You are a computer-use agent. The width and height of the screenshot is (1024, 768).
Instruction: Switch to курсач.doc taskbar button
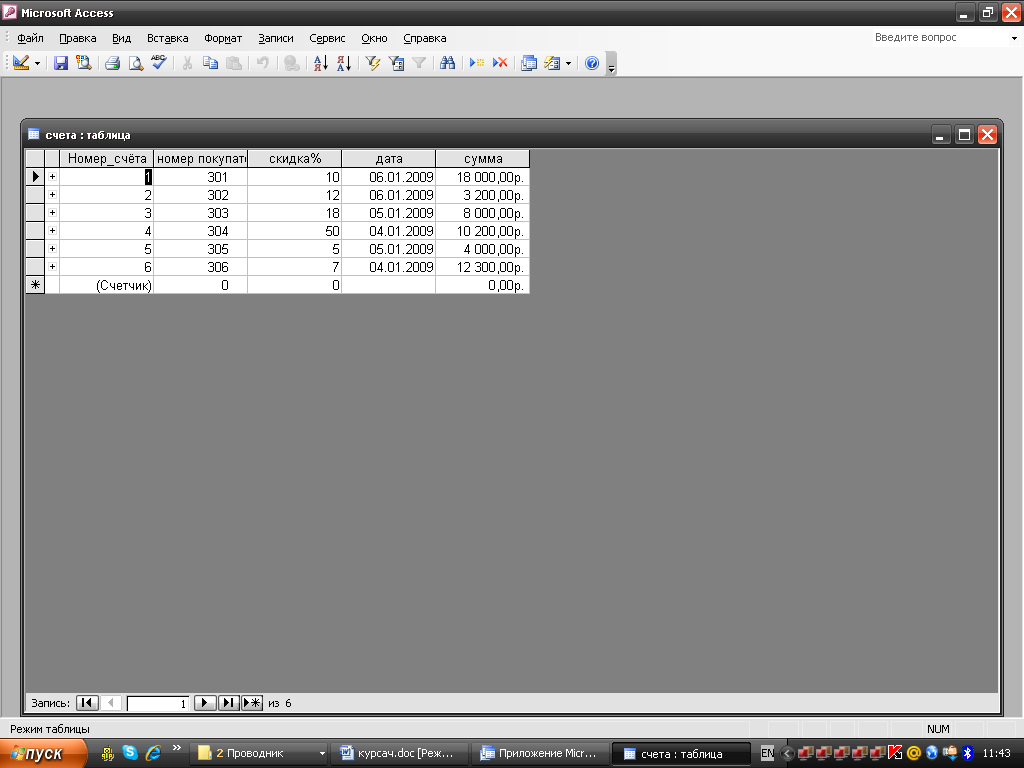click(x=400, y=754)
